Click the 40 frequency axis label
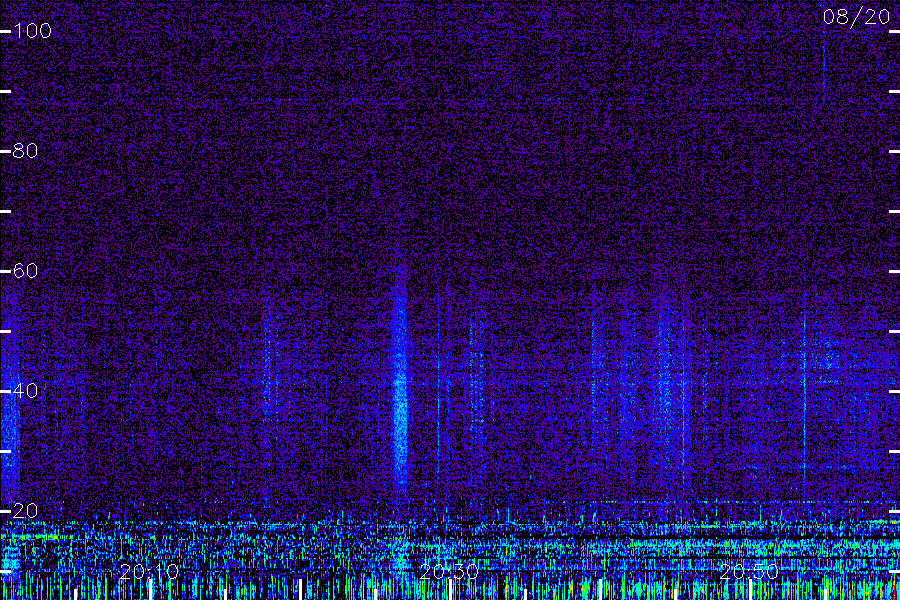Screen dimensions: 900x600 tap(25, 390)
